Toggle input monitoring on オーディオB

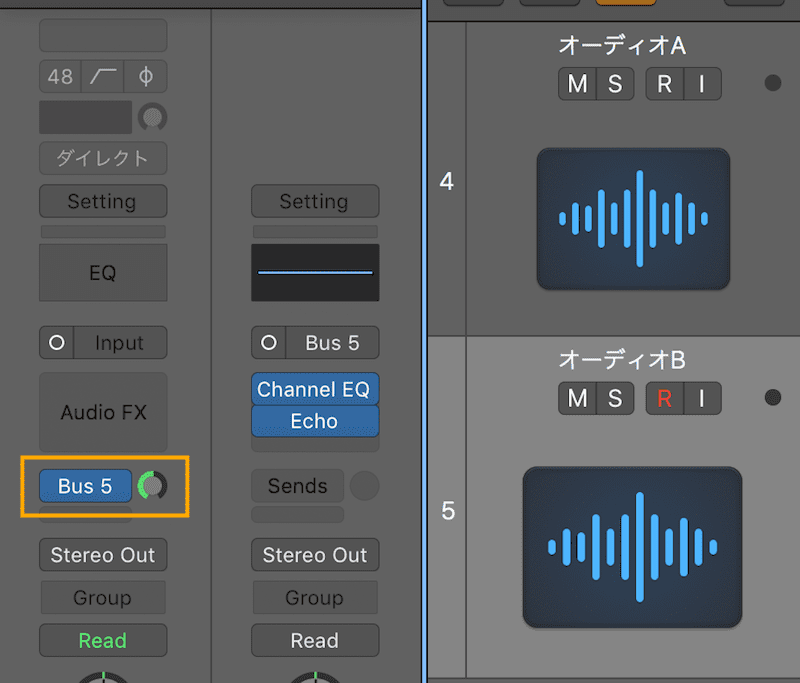pyautogui.click(x=703, y=398)
